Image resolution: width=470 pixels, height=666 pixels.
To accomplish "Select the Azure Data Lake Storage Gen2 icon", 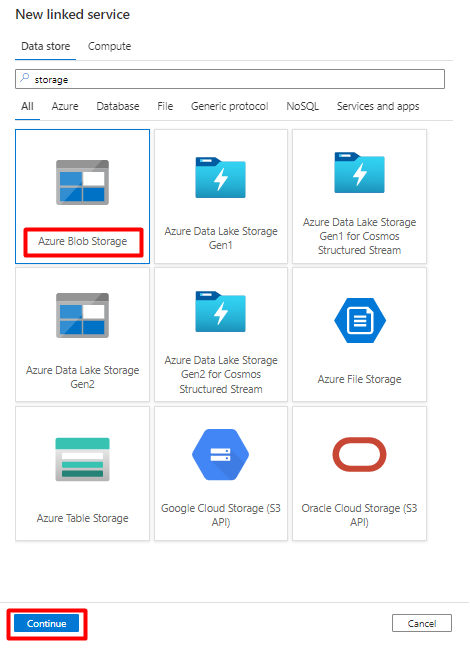I will pyautogui.click(x=82, y=315).
